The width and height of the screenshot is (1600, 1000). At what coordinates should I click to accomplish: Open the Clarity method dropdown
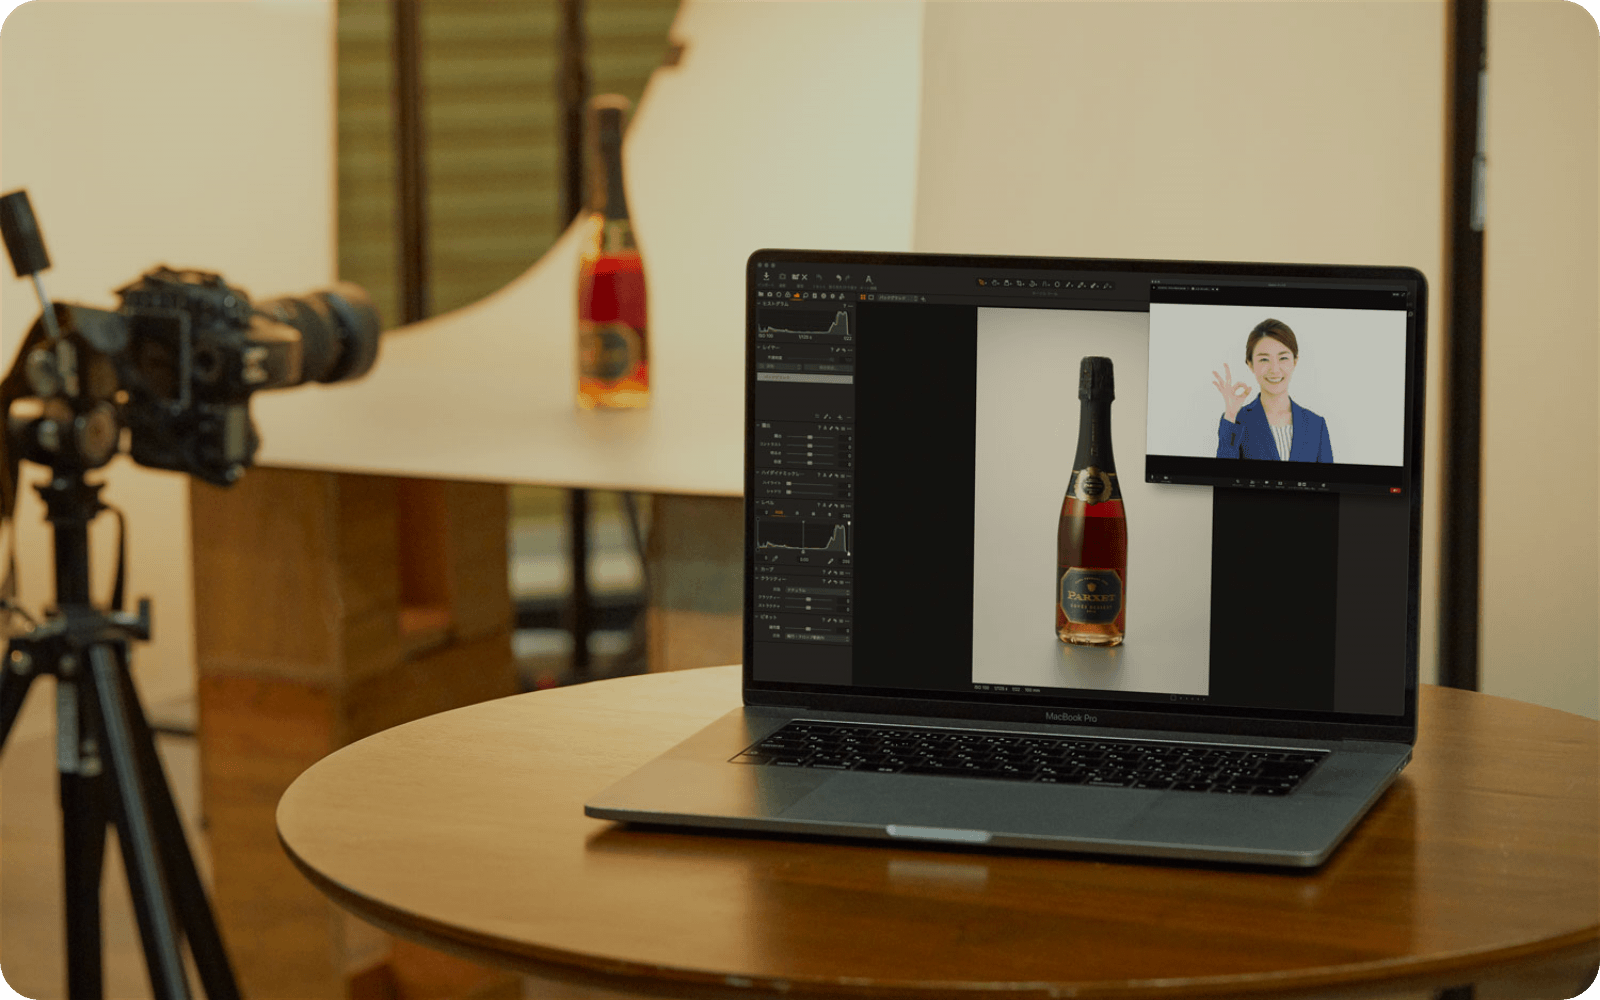click(x=818, y=590)
